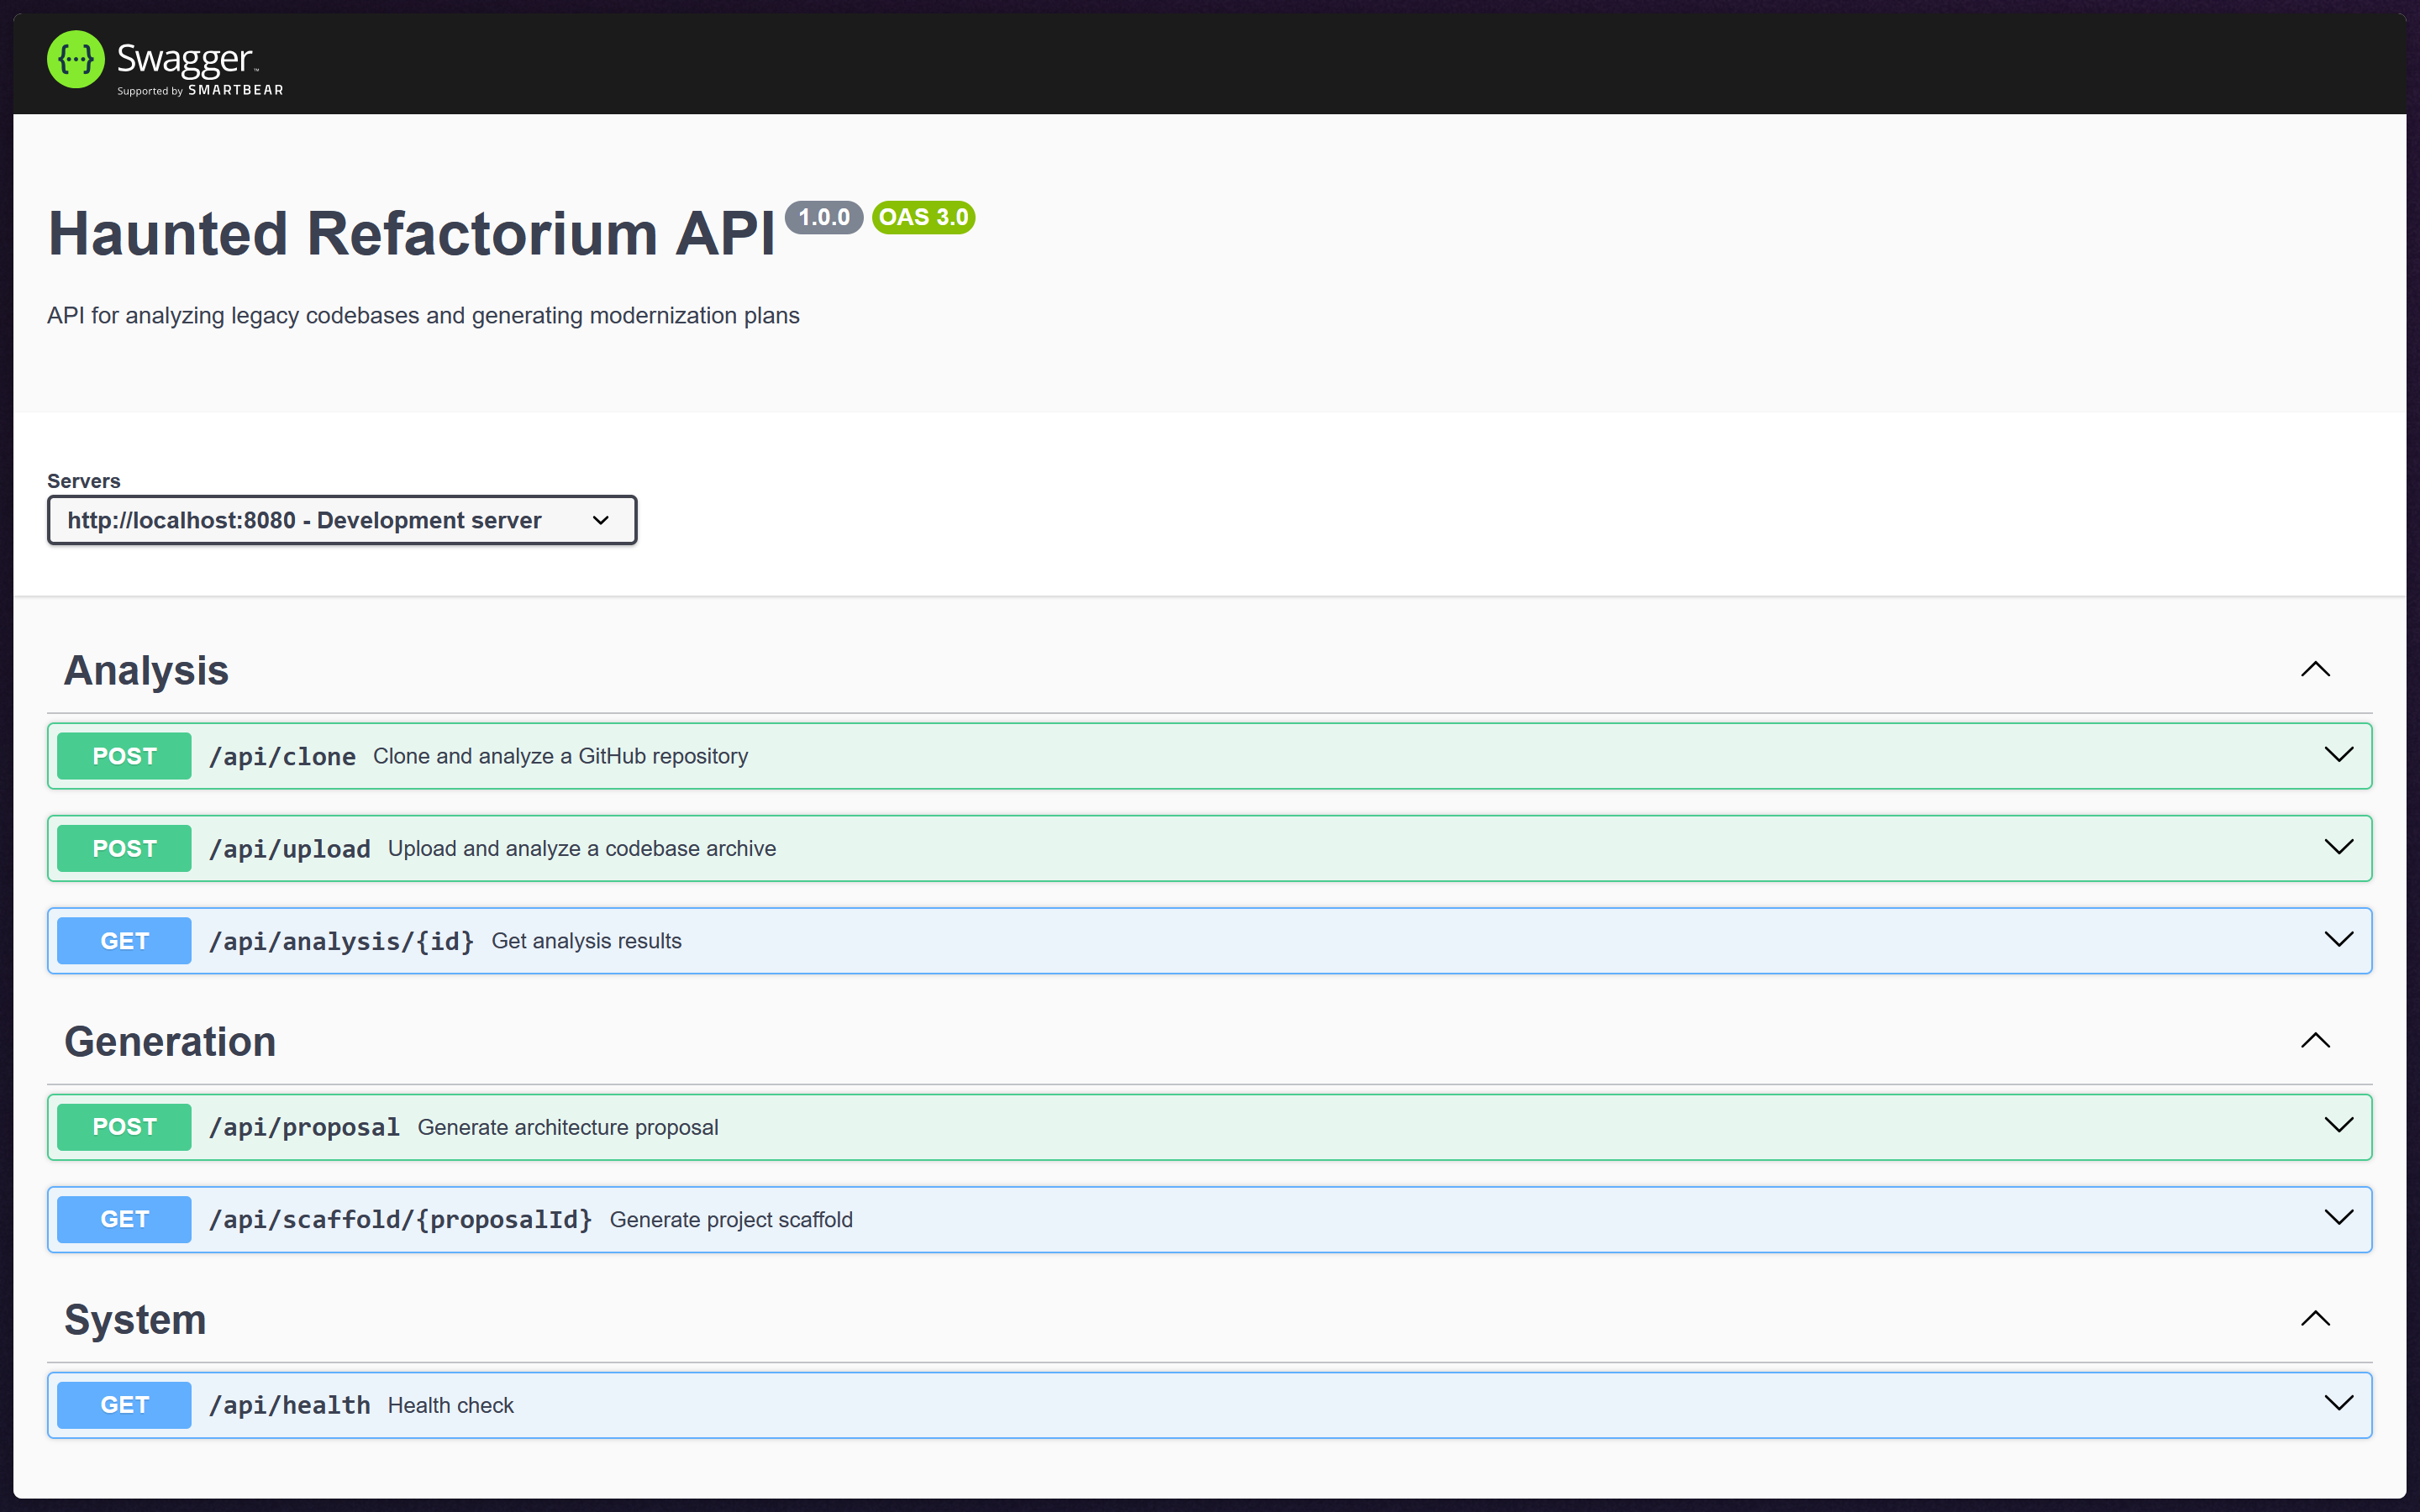Collapse the Generation section chevron
This screenshot has height=1512, width=2420.
tap(2314, 1041)
